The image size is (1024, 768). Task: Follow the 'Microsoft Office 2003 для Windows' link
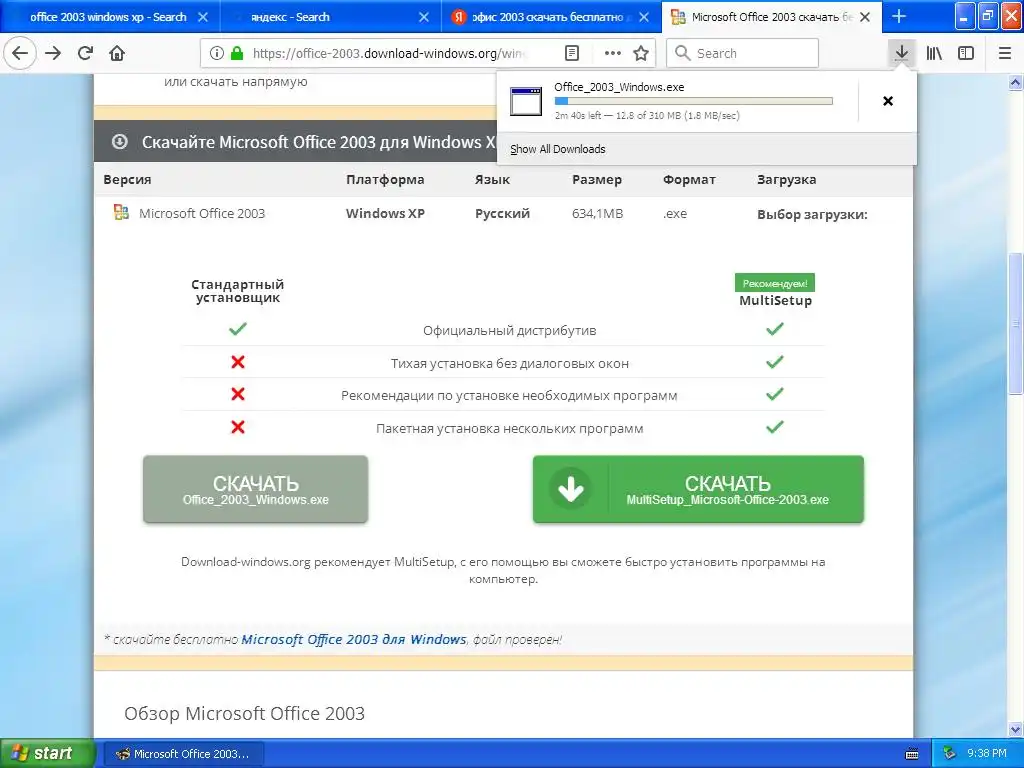[354, 639]
